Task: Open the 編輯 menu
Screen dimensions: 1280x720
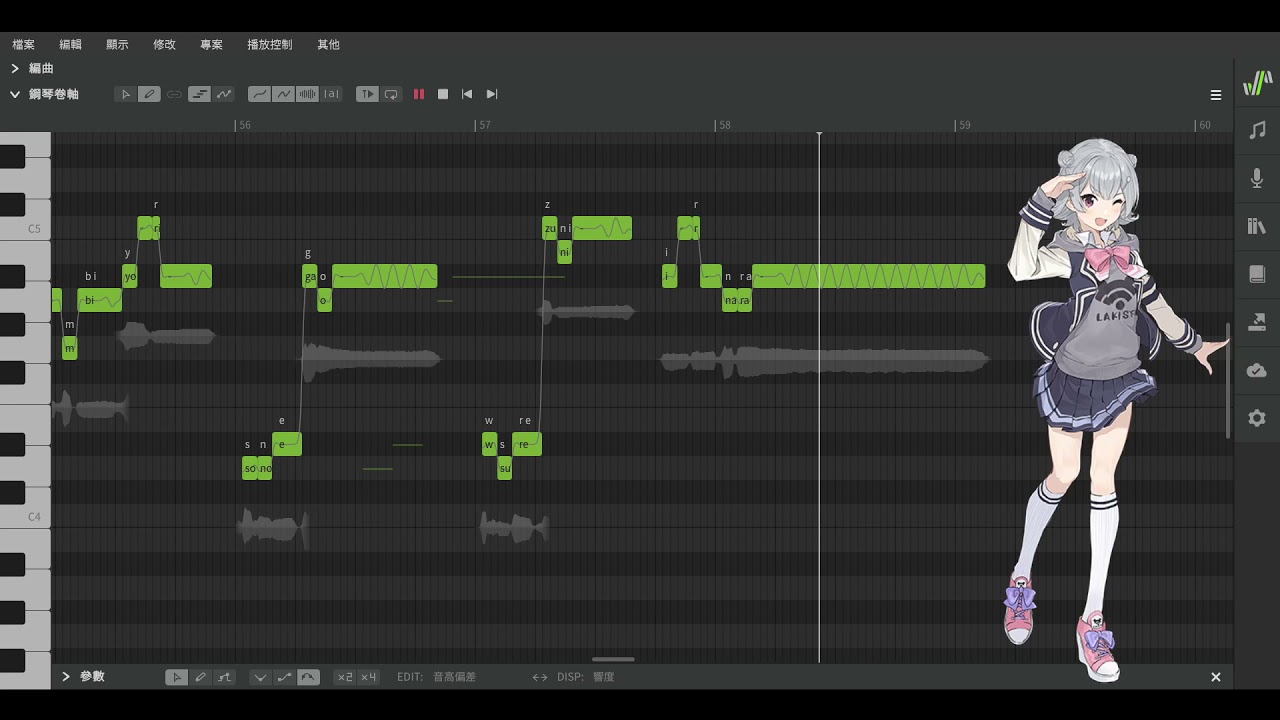Action: [x=70, y=45]
